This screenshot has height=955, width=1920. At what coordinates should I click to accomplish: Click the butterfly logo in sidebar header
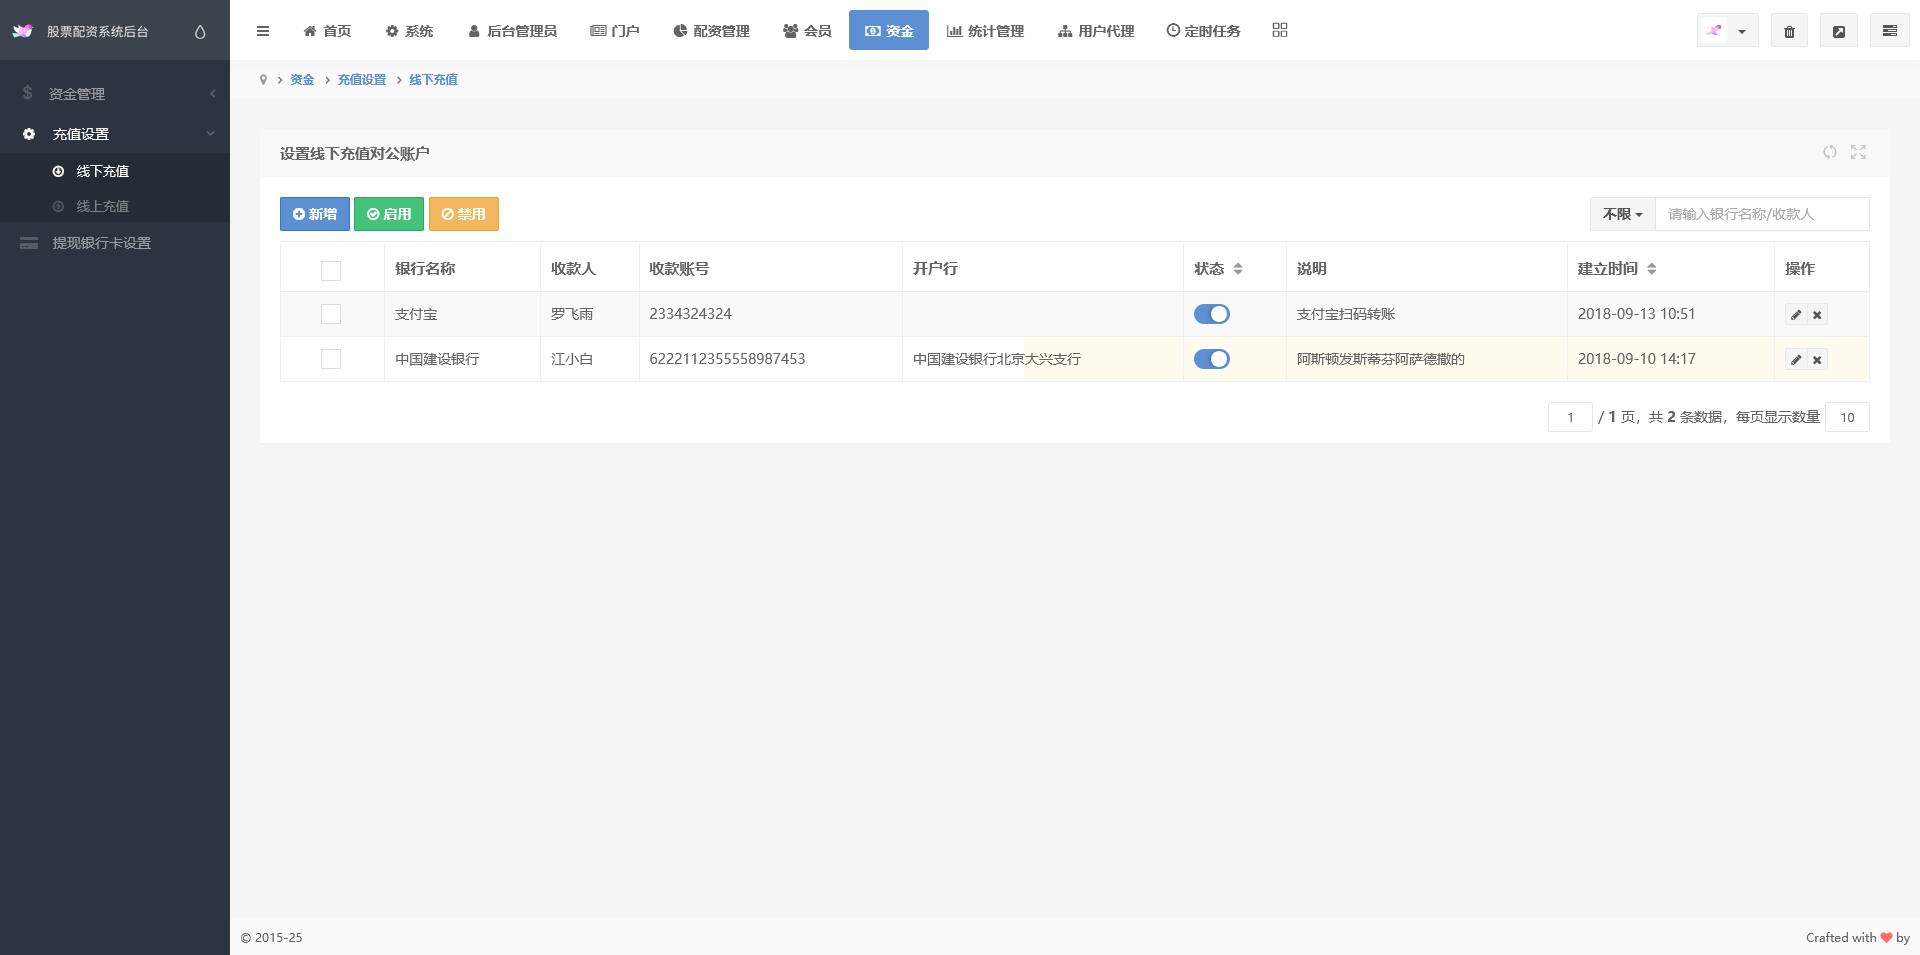coord(22,31)
